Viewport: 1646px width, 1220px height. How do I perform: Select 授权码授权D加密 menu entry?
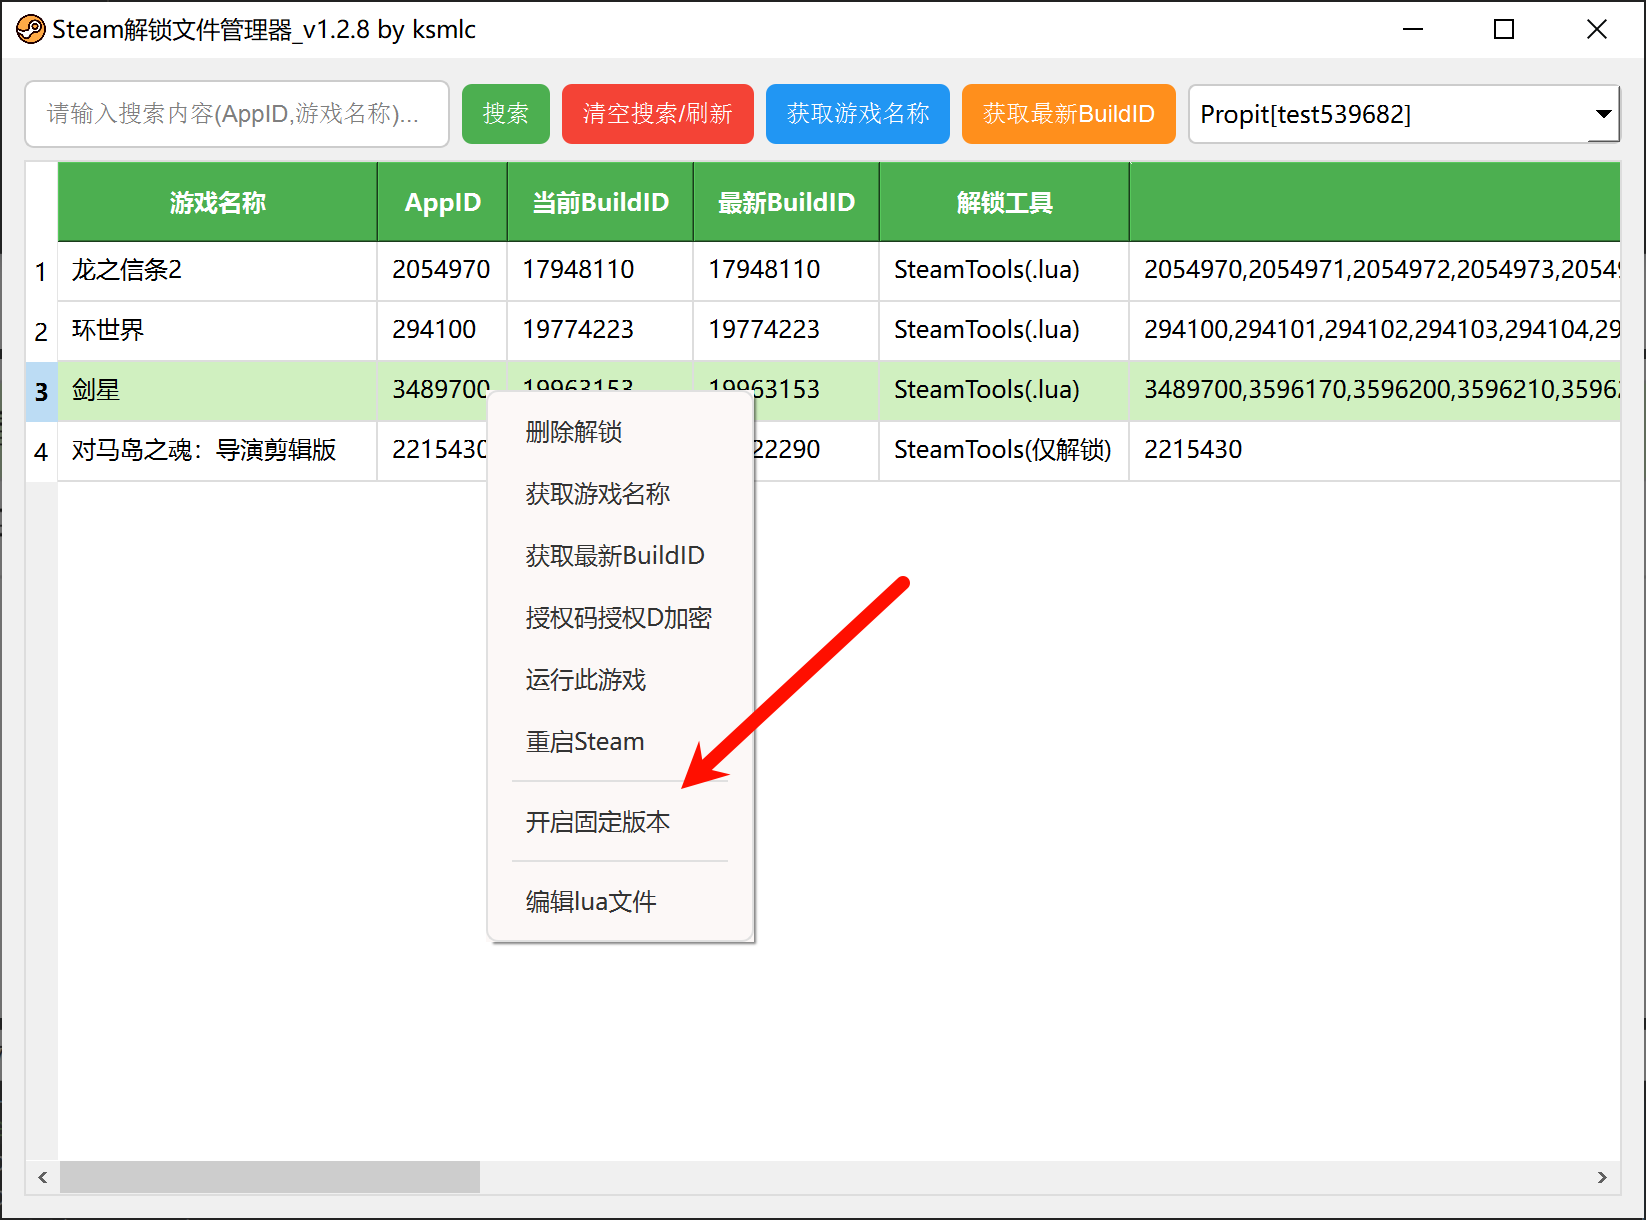click(x=618, y=618)
